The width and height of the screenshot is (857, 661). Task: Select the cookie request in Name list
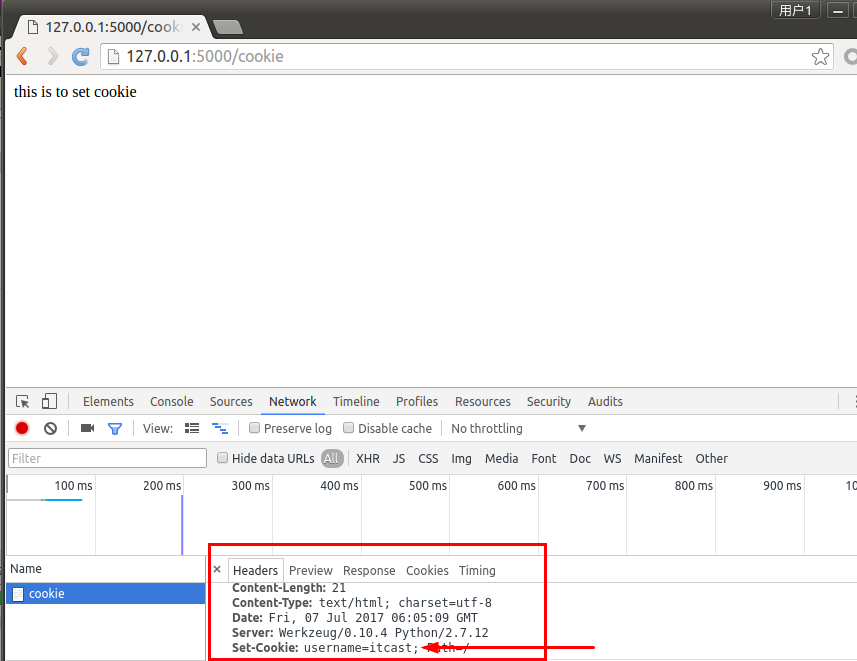[47, 594]
